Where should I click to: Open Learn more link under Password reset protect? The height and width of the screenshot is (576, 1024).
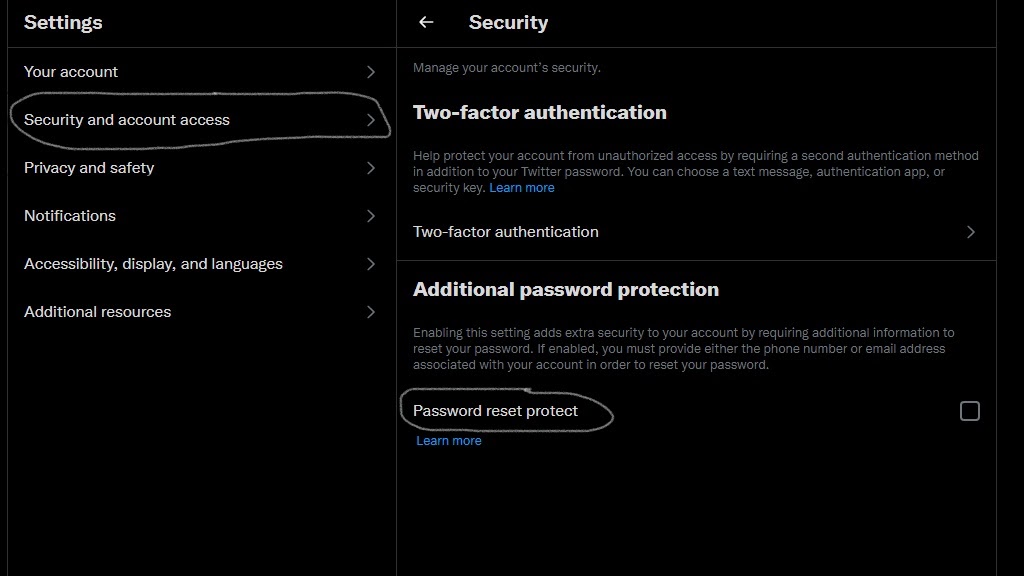(x=449, y=441)
